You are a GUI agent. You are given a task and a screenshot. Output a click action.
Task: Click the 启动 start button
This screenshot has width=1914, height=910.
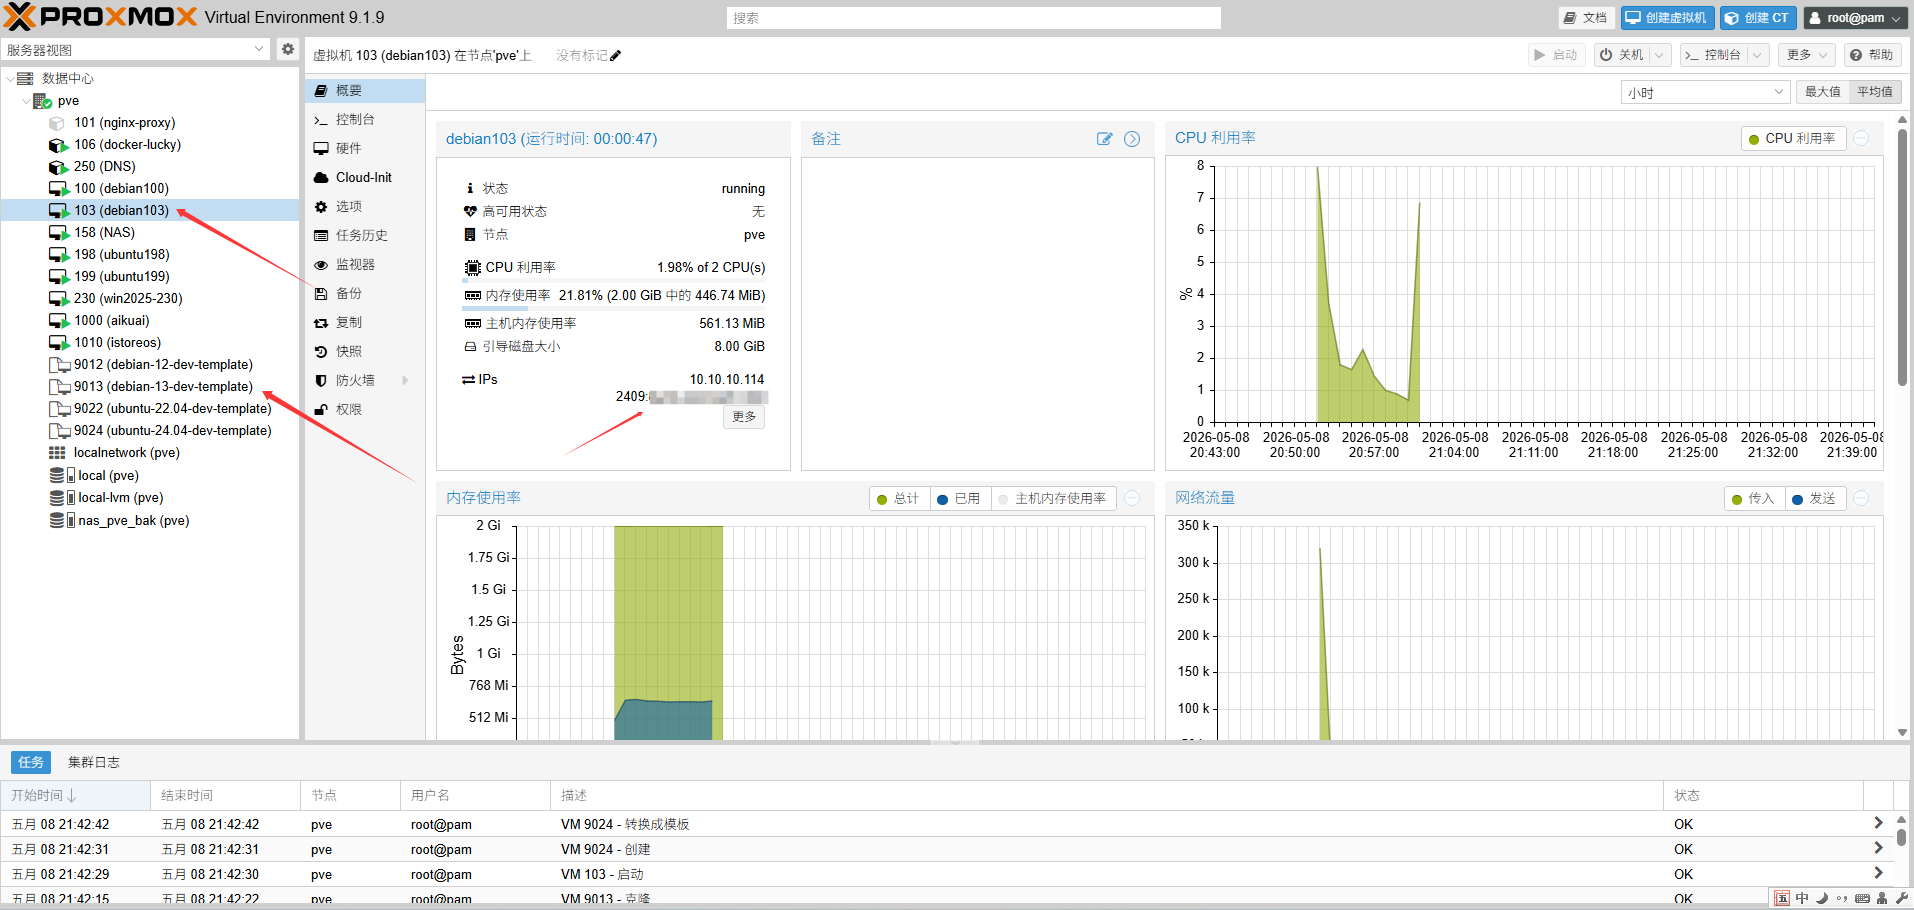click(1556, 55)
